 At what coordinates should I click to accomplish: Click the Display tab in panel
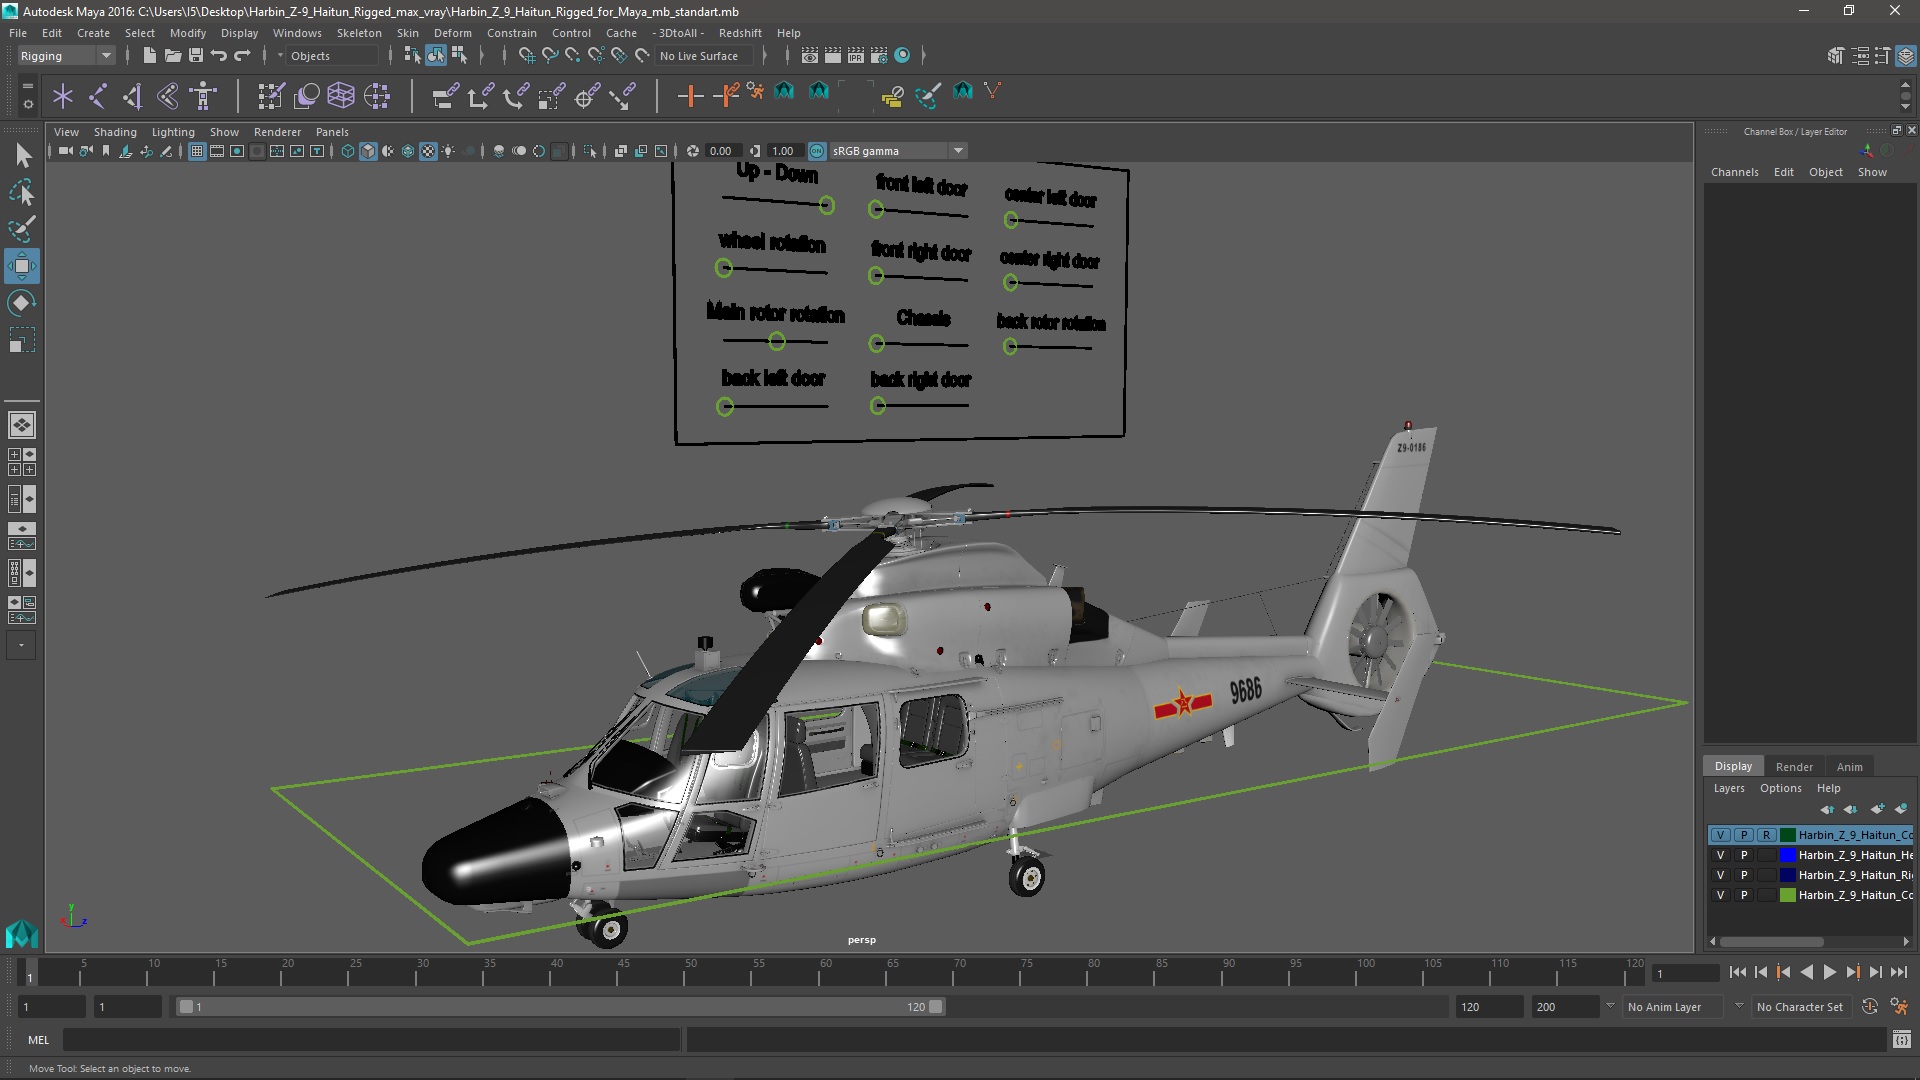pos(1733,765)
